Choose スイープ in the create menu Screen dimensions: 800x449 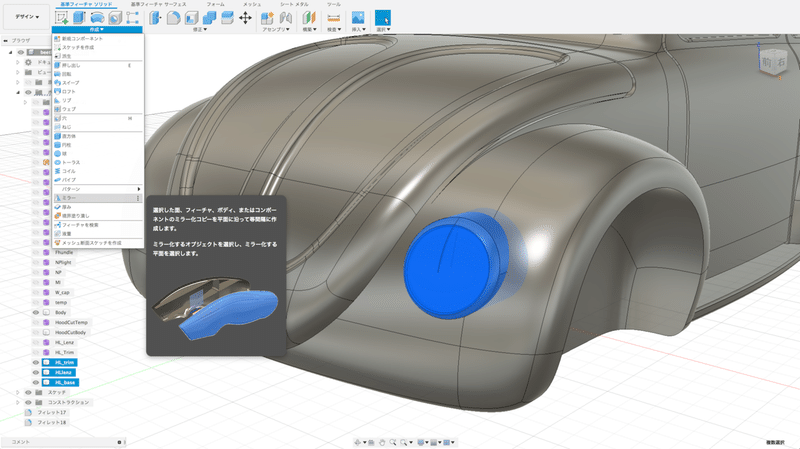pos(97,83)
